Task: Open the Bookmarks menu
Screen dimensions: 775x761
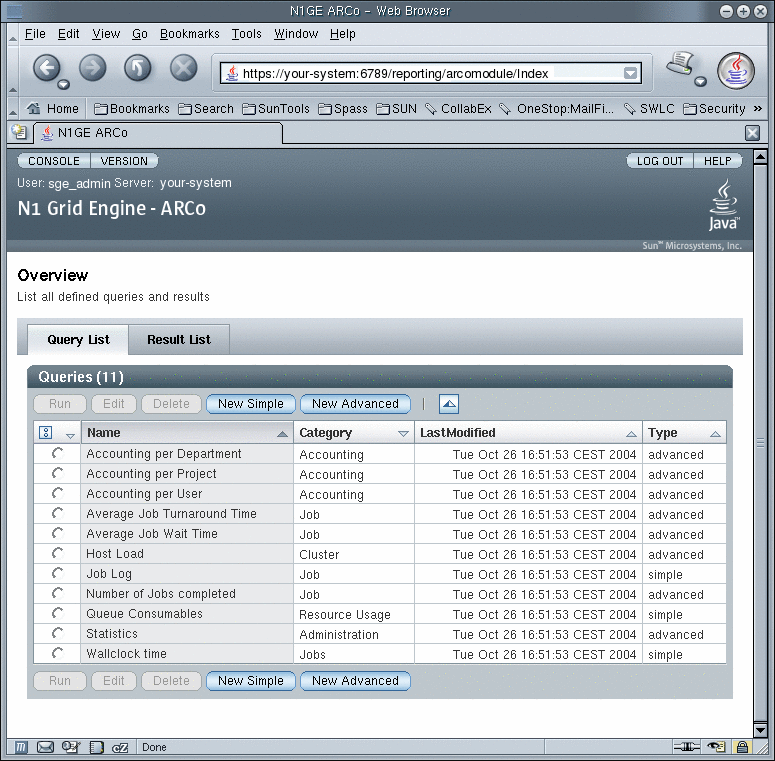Action: pyautogui.click(x=190, y=34)
